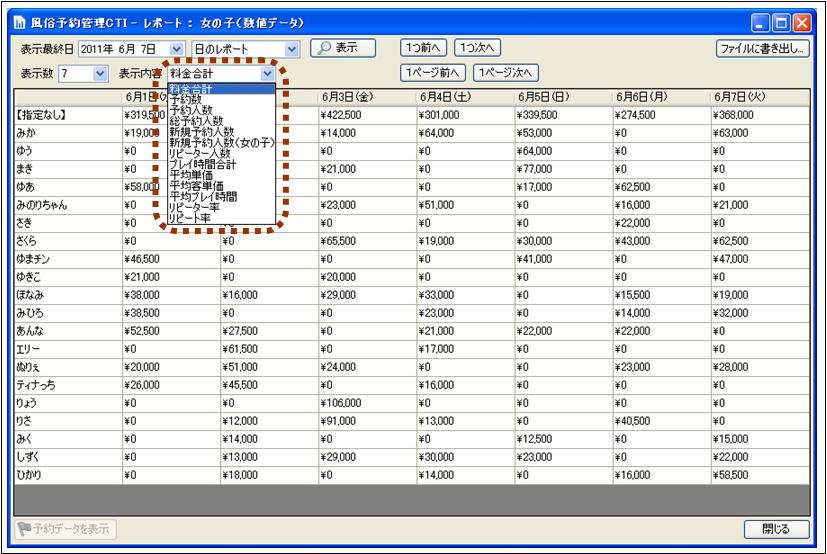Click the 表示 button with magnifier icon
This screenshot has width=827, height=554.
tap(342, 48)
